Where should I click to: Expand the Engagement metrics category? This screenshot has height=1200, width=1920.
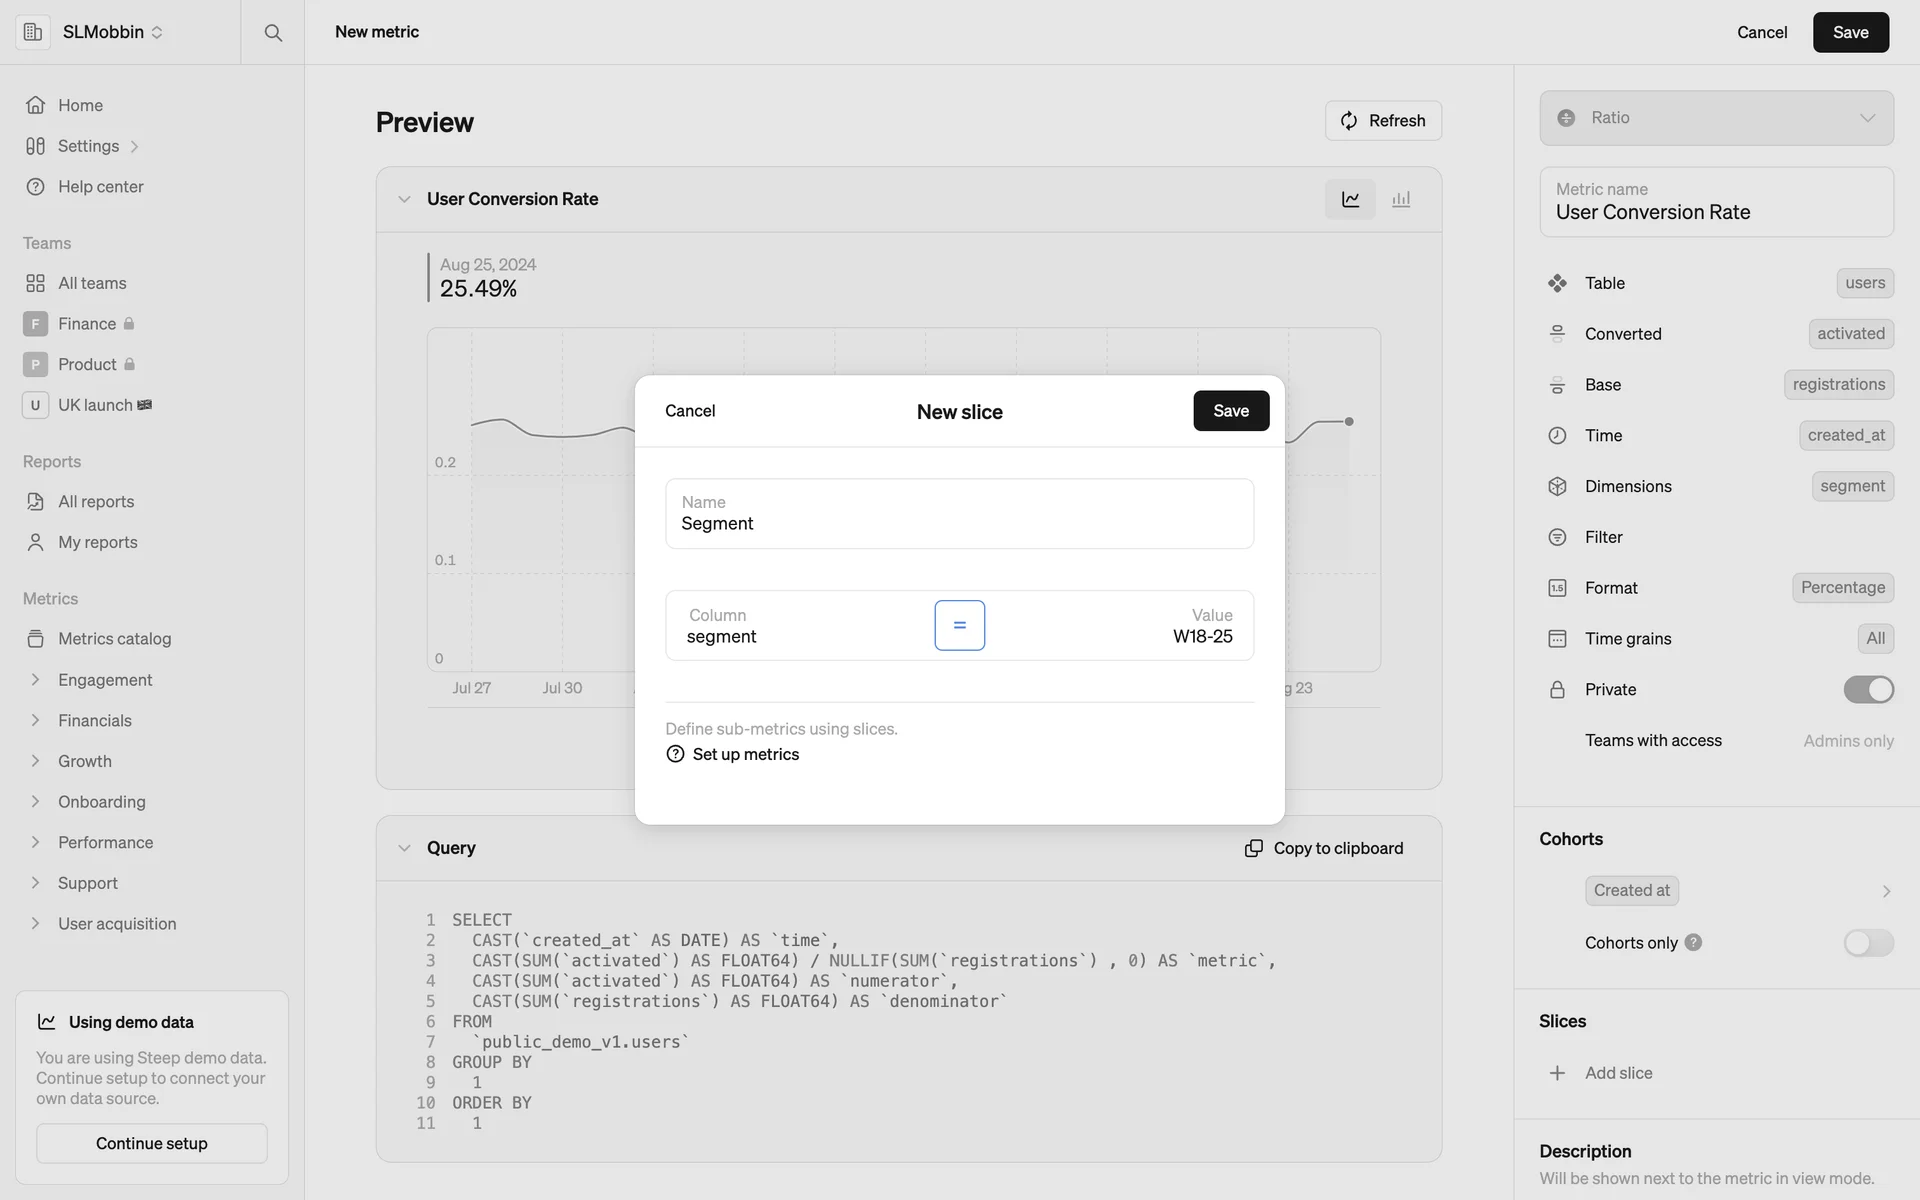tap(36, 680)
